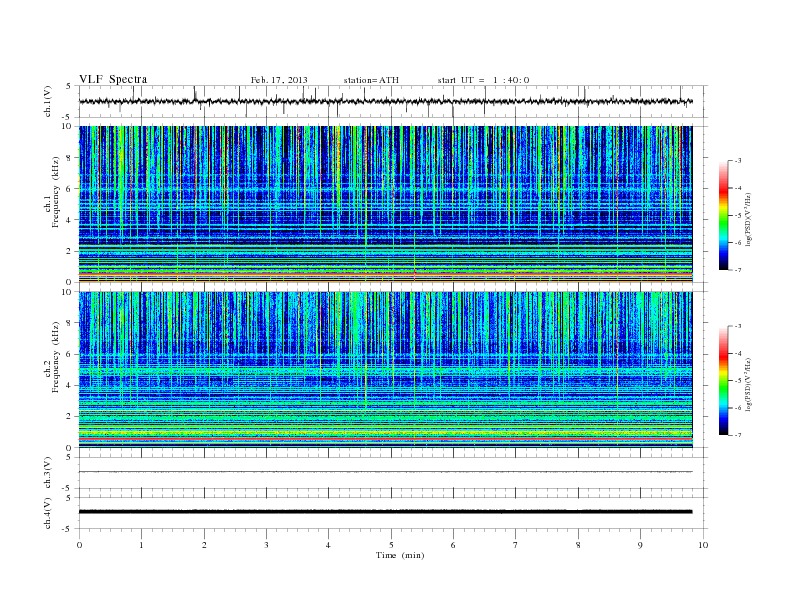Click time axis tick label "10" at bottom
The image size is (792, 612).
point(703,545)
